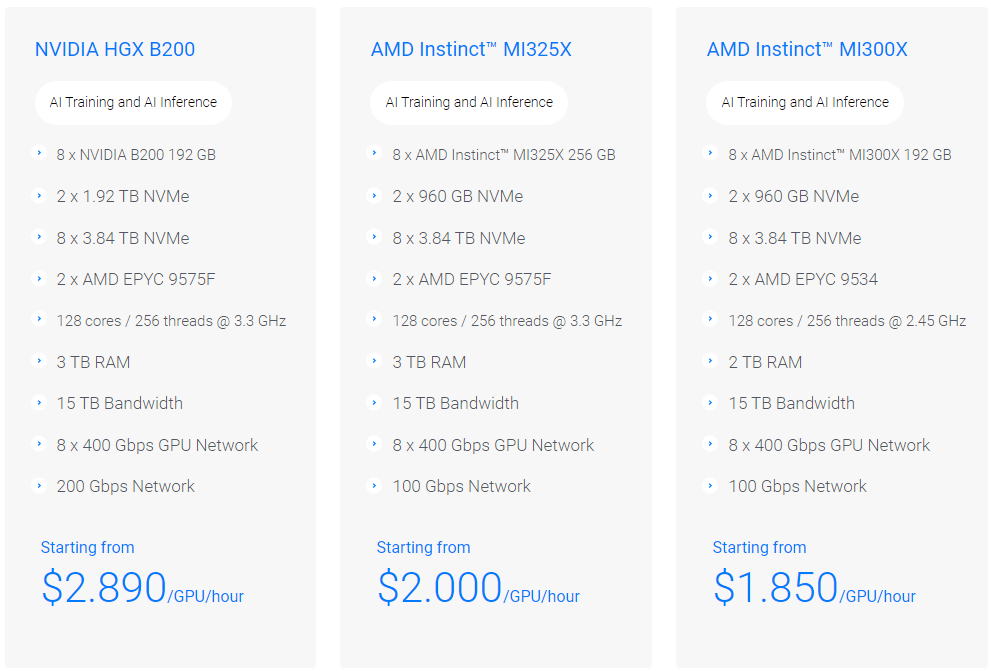Click Starting from label on the MI325X card

[x=423, y=547]
